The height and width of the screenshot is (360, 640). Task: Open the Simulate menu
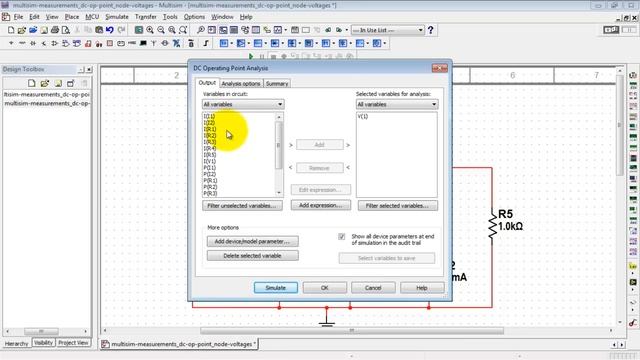117,17
